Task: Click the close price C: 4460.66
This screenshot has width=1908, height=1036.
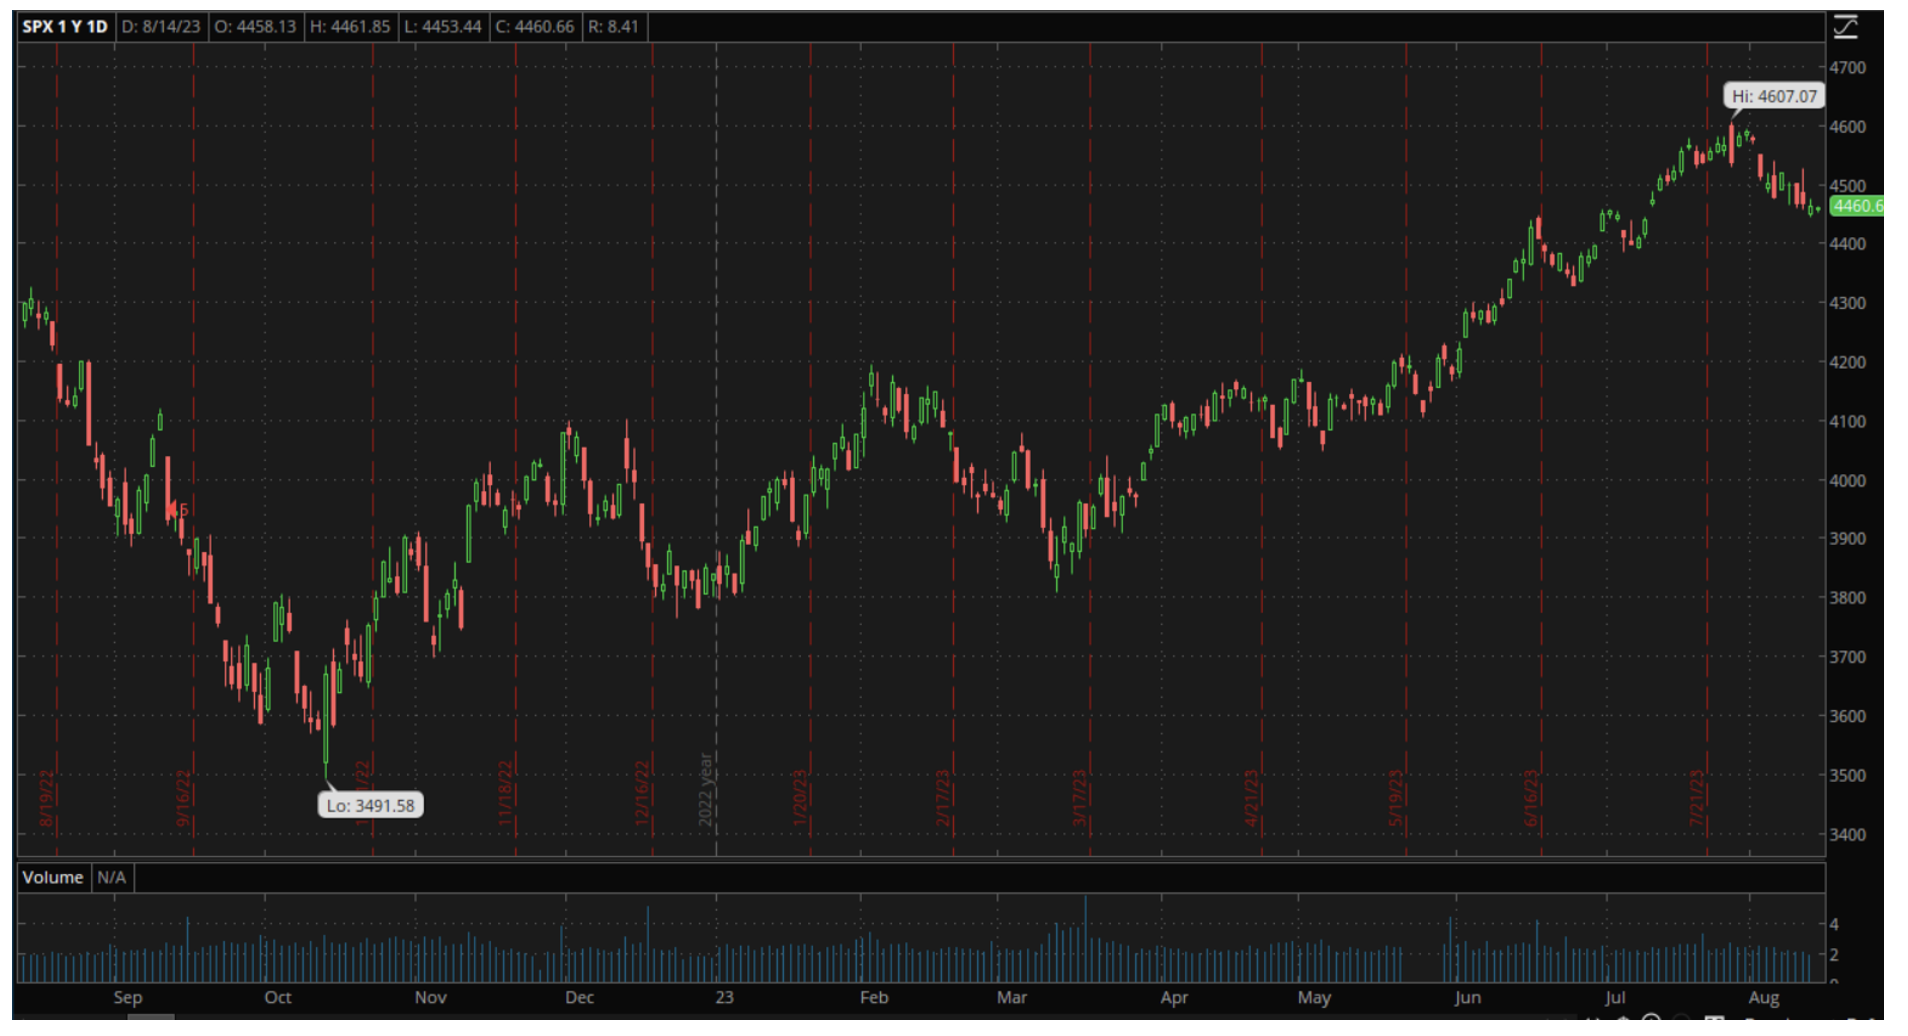Action: pos(535,26)
